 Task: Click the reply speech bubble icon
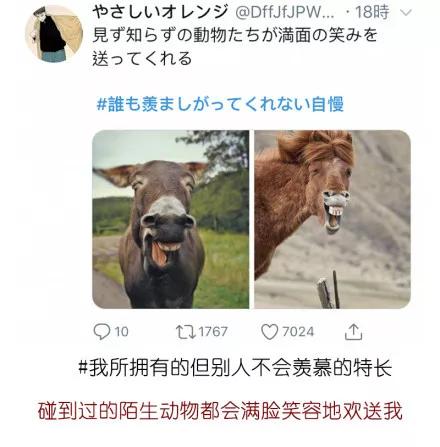[102, 332]
